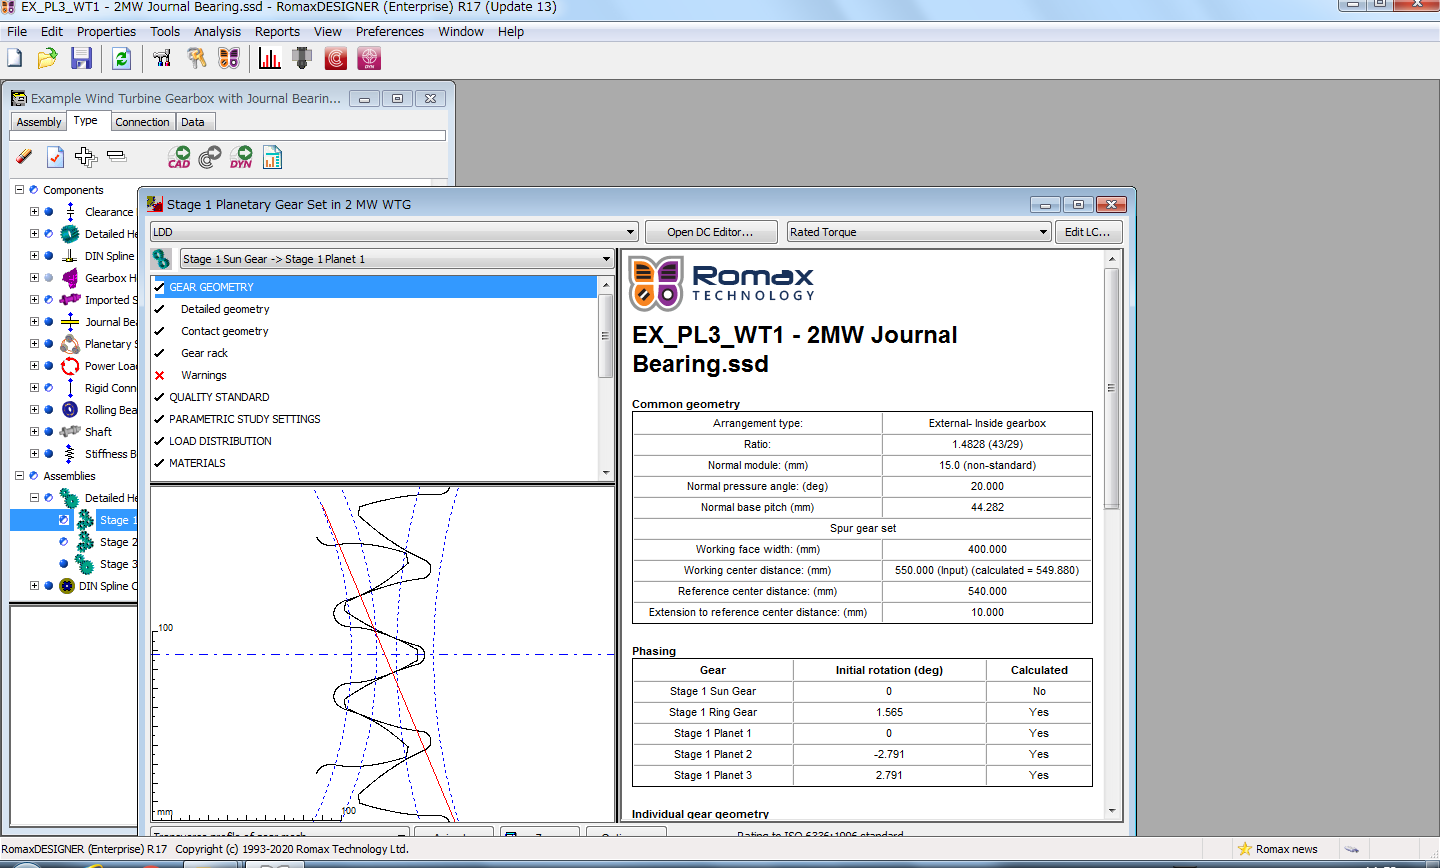The image size is (1440, 868).
Task: Open the Help menu
Action: pyautogui.click(x=511, y=32)
